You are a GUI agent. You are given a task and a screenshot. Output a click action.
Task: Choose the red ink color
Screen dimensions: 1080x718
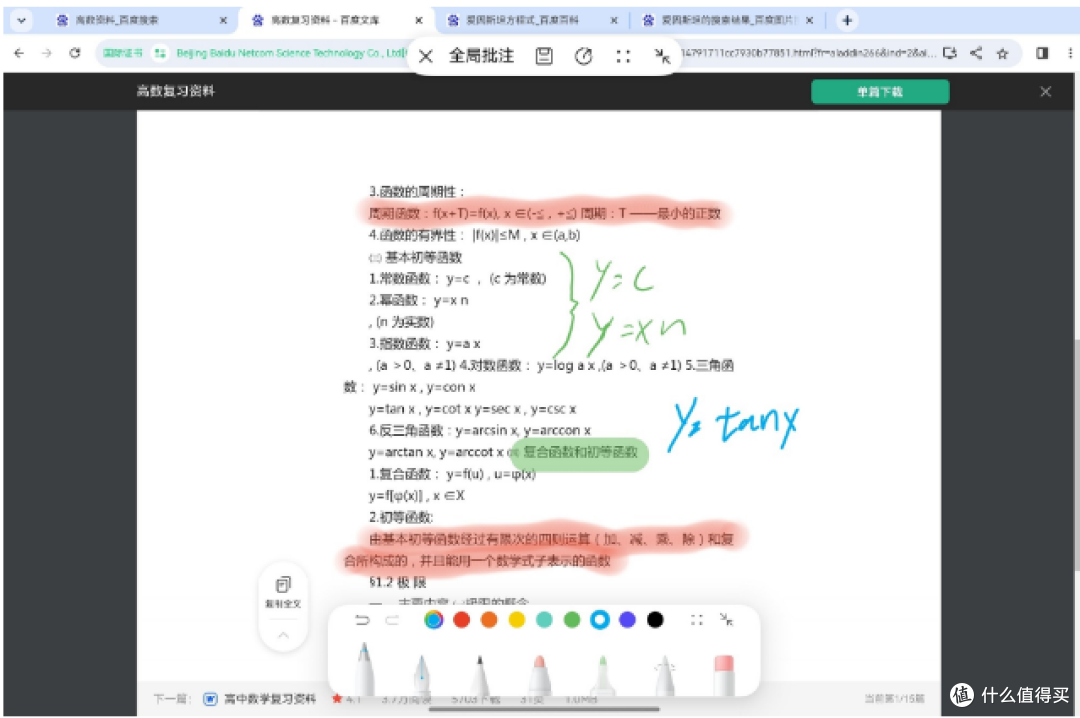coord(461,620)
